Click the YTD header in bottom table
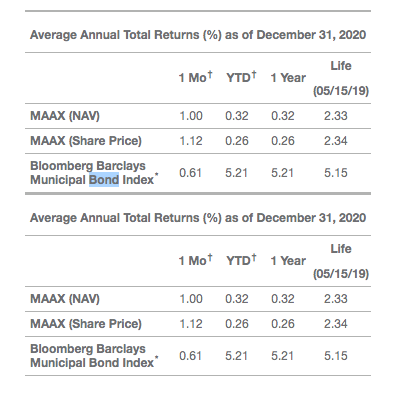The image size is (402, 396). tap(241, 260)
